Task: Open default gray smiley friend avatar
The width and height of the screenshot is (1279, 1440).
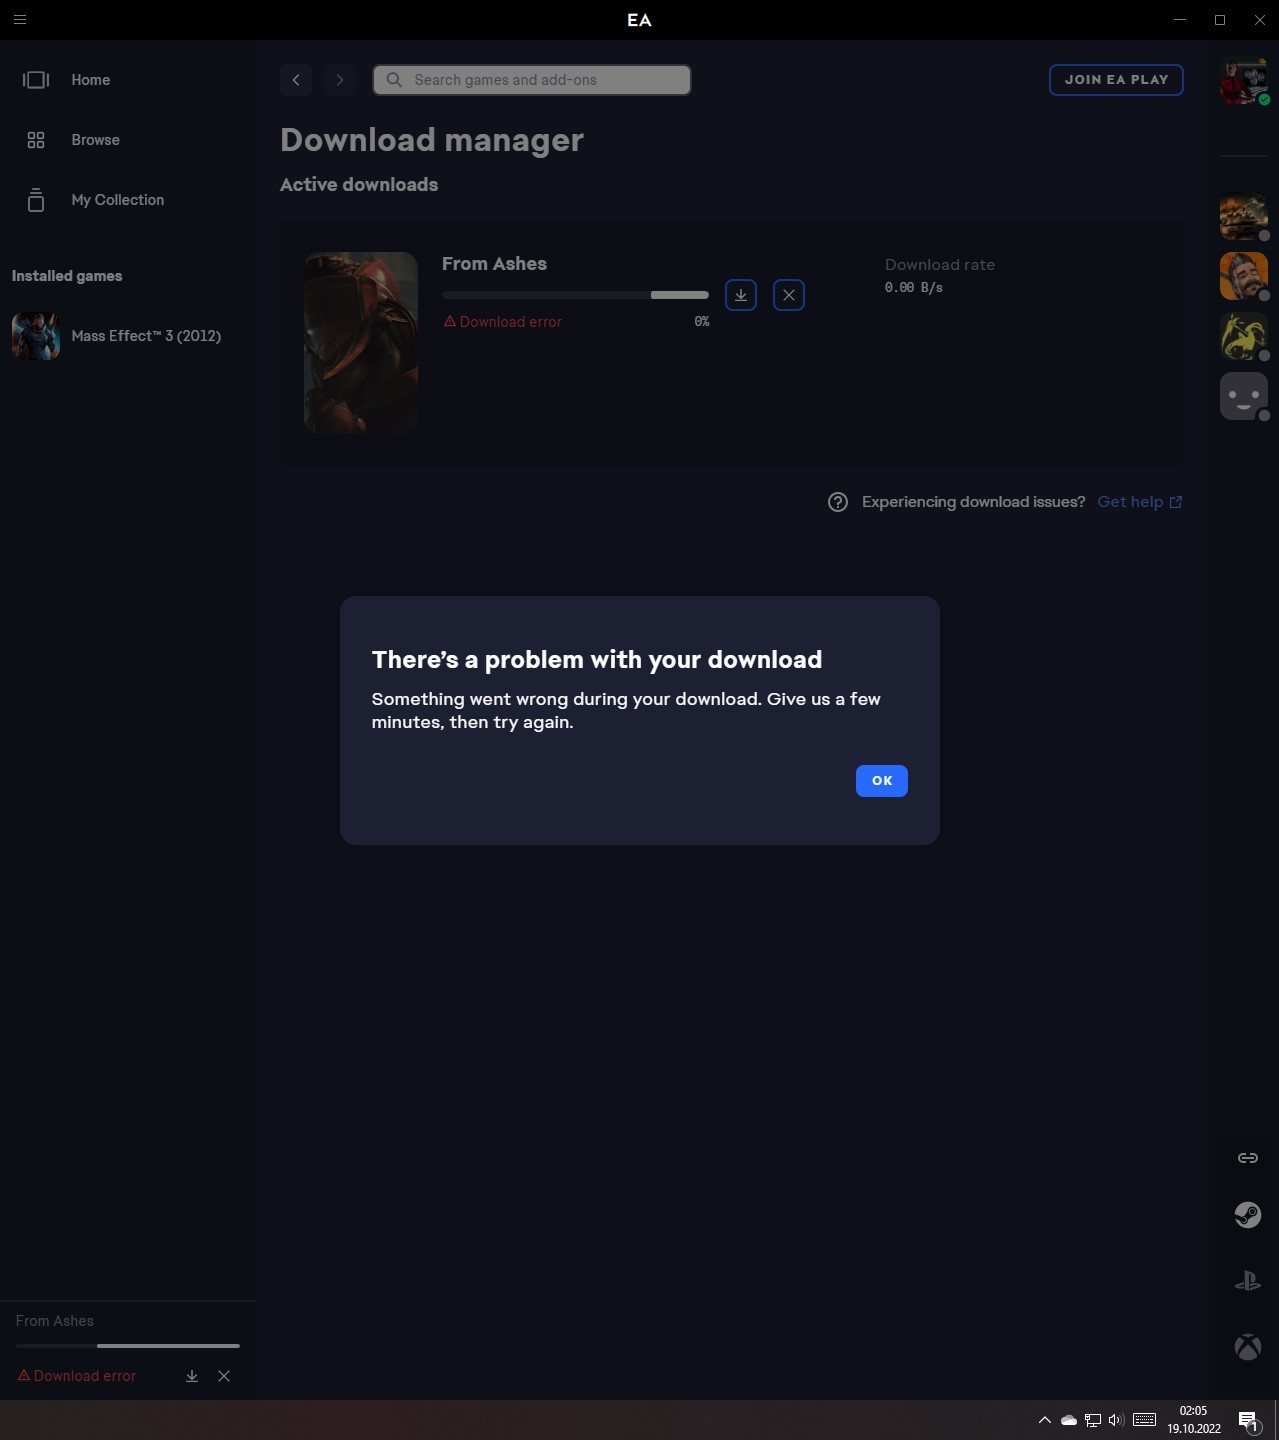Action: 1244,396
